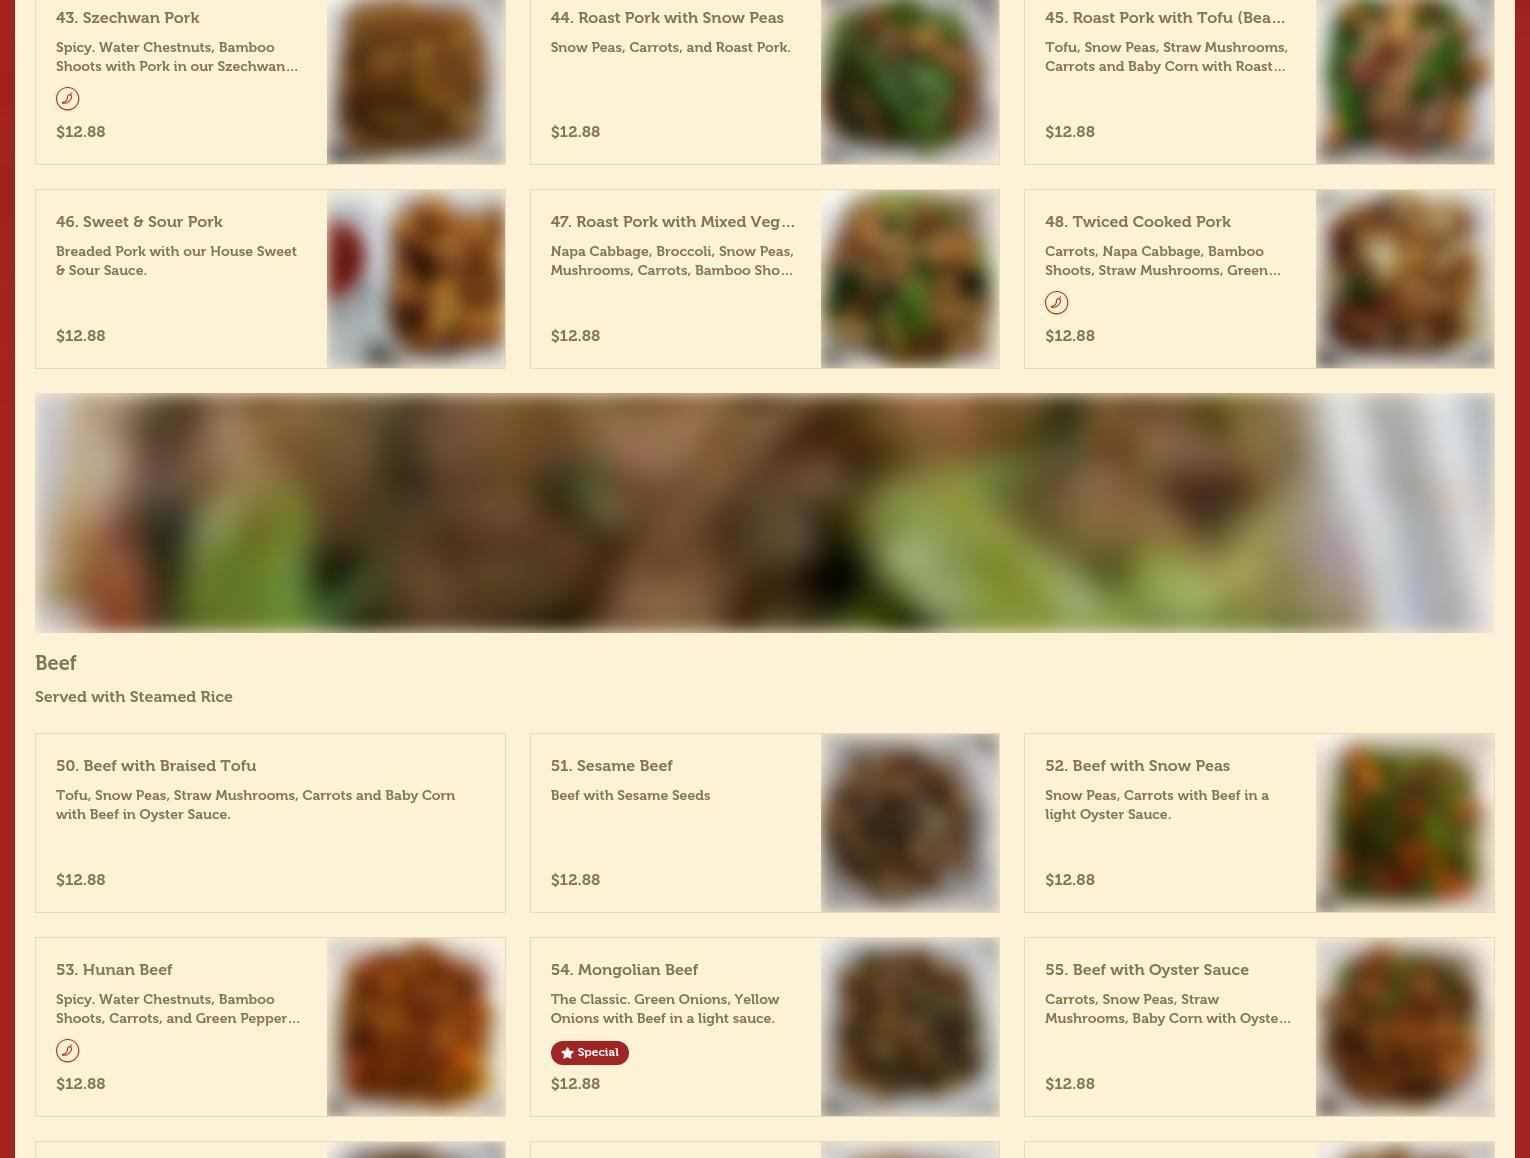Image resolution: width=1530 pixels, height=1158 pixels.
Task: Select 45. Roast Pork with Tofu item
Action: pos(1165,18)
